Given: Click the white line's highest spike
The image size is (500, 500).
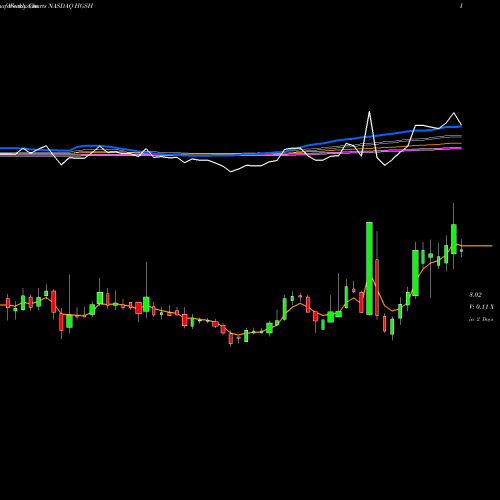Looking at the screenshot, I should (369, 112).
